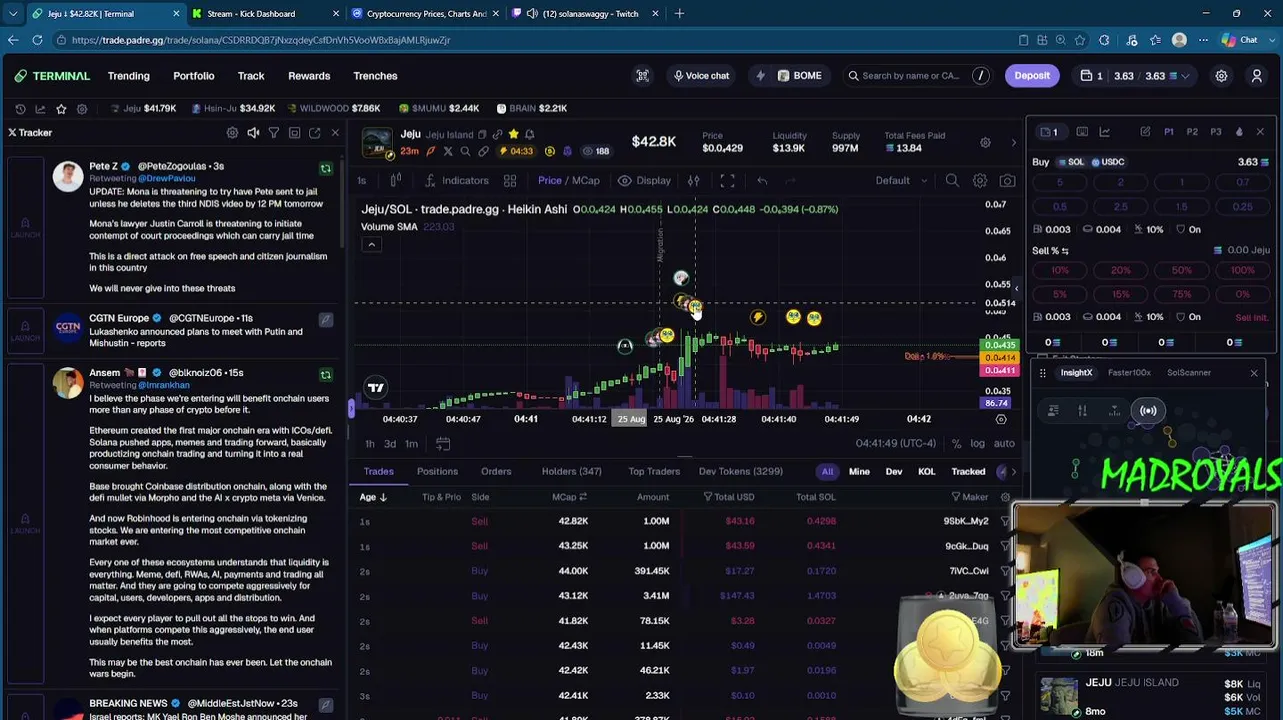Image resolution: width=1283 pixels, height=720 pixels.
Task: Close the X Tracker panel
Action: pos(335,133)
